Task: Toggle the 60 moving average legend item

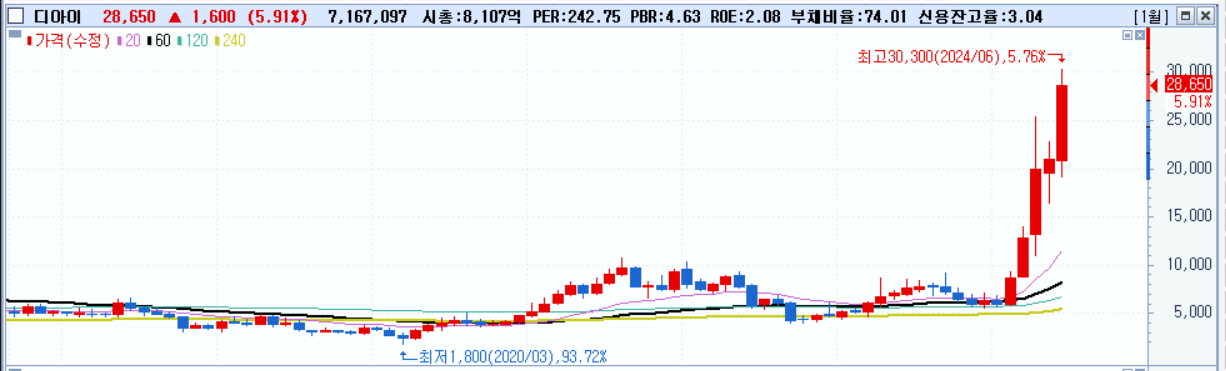Action: [158, 40]
